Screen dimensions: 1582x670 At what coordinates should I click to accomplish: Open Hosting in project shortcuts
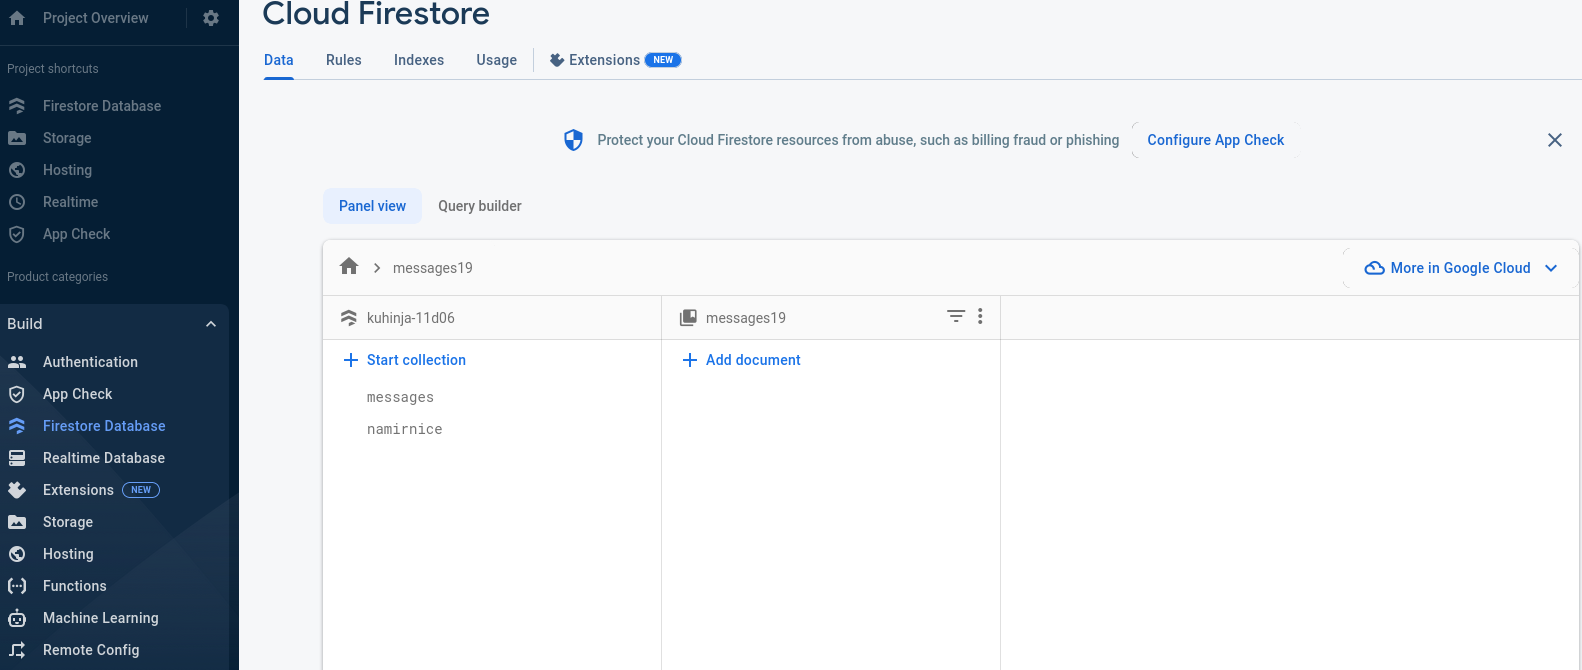pos(67,170)
